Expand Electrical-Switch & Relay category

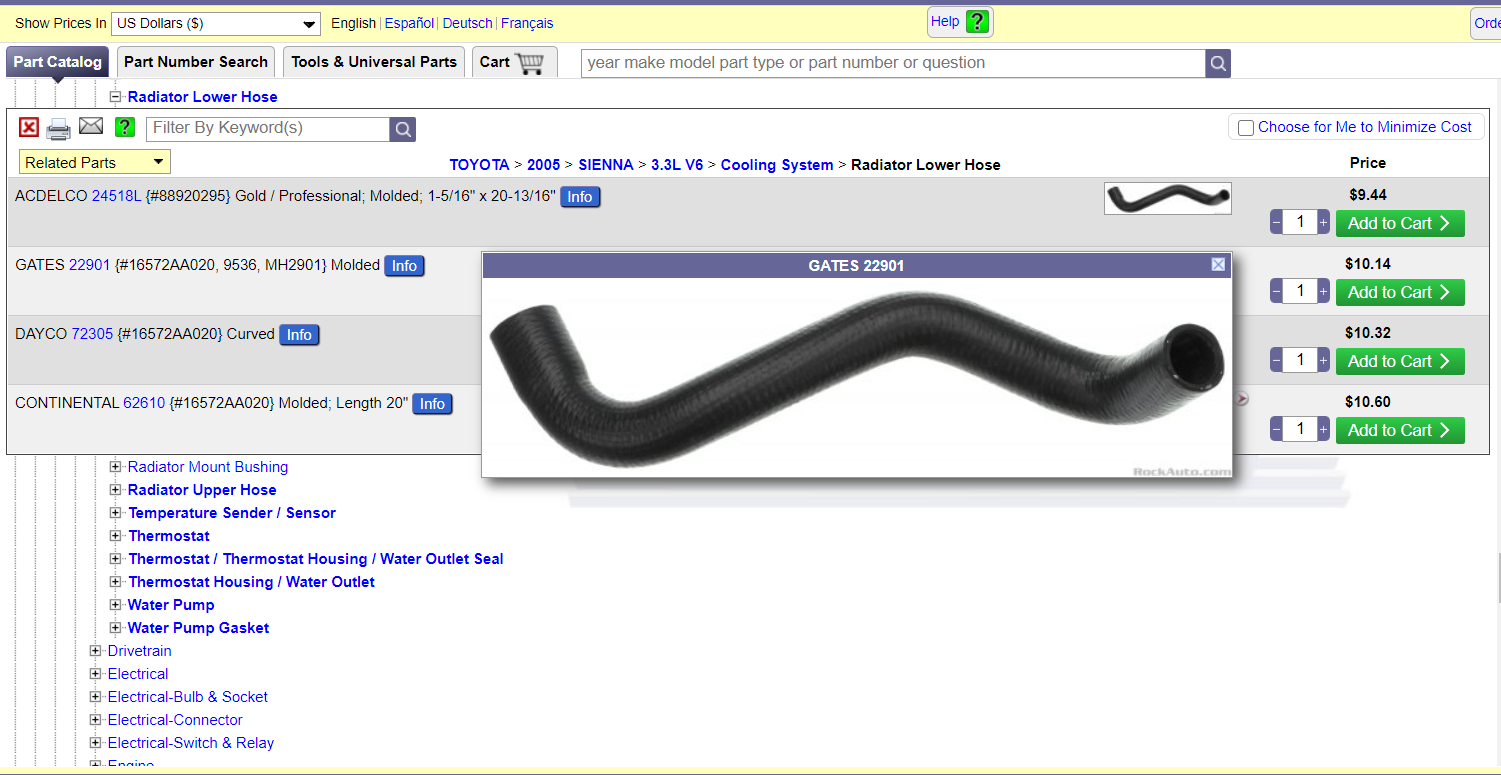pyautogui.click(x=95, y=743)
